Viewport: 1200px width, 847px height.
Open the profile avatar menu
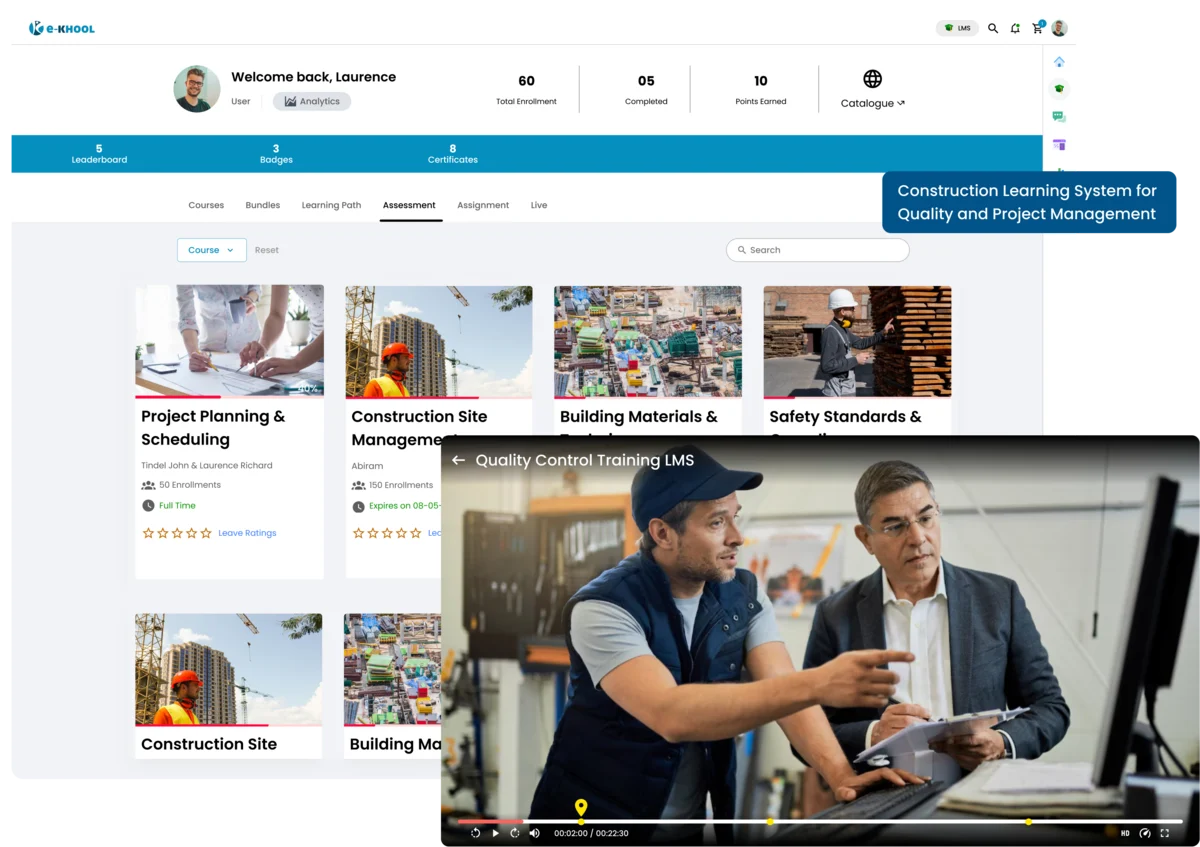pyautogui.click(x=1059, y=28)
